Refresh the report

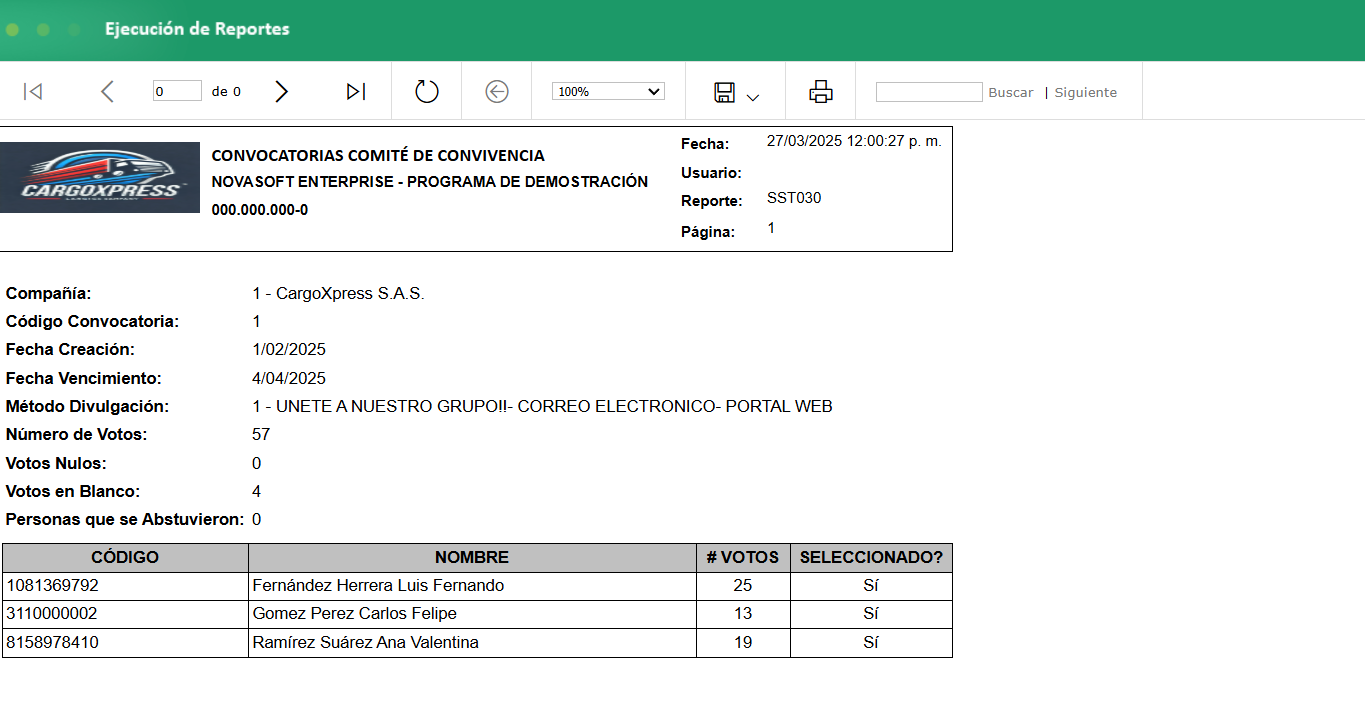point(427,92)
